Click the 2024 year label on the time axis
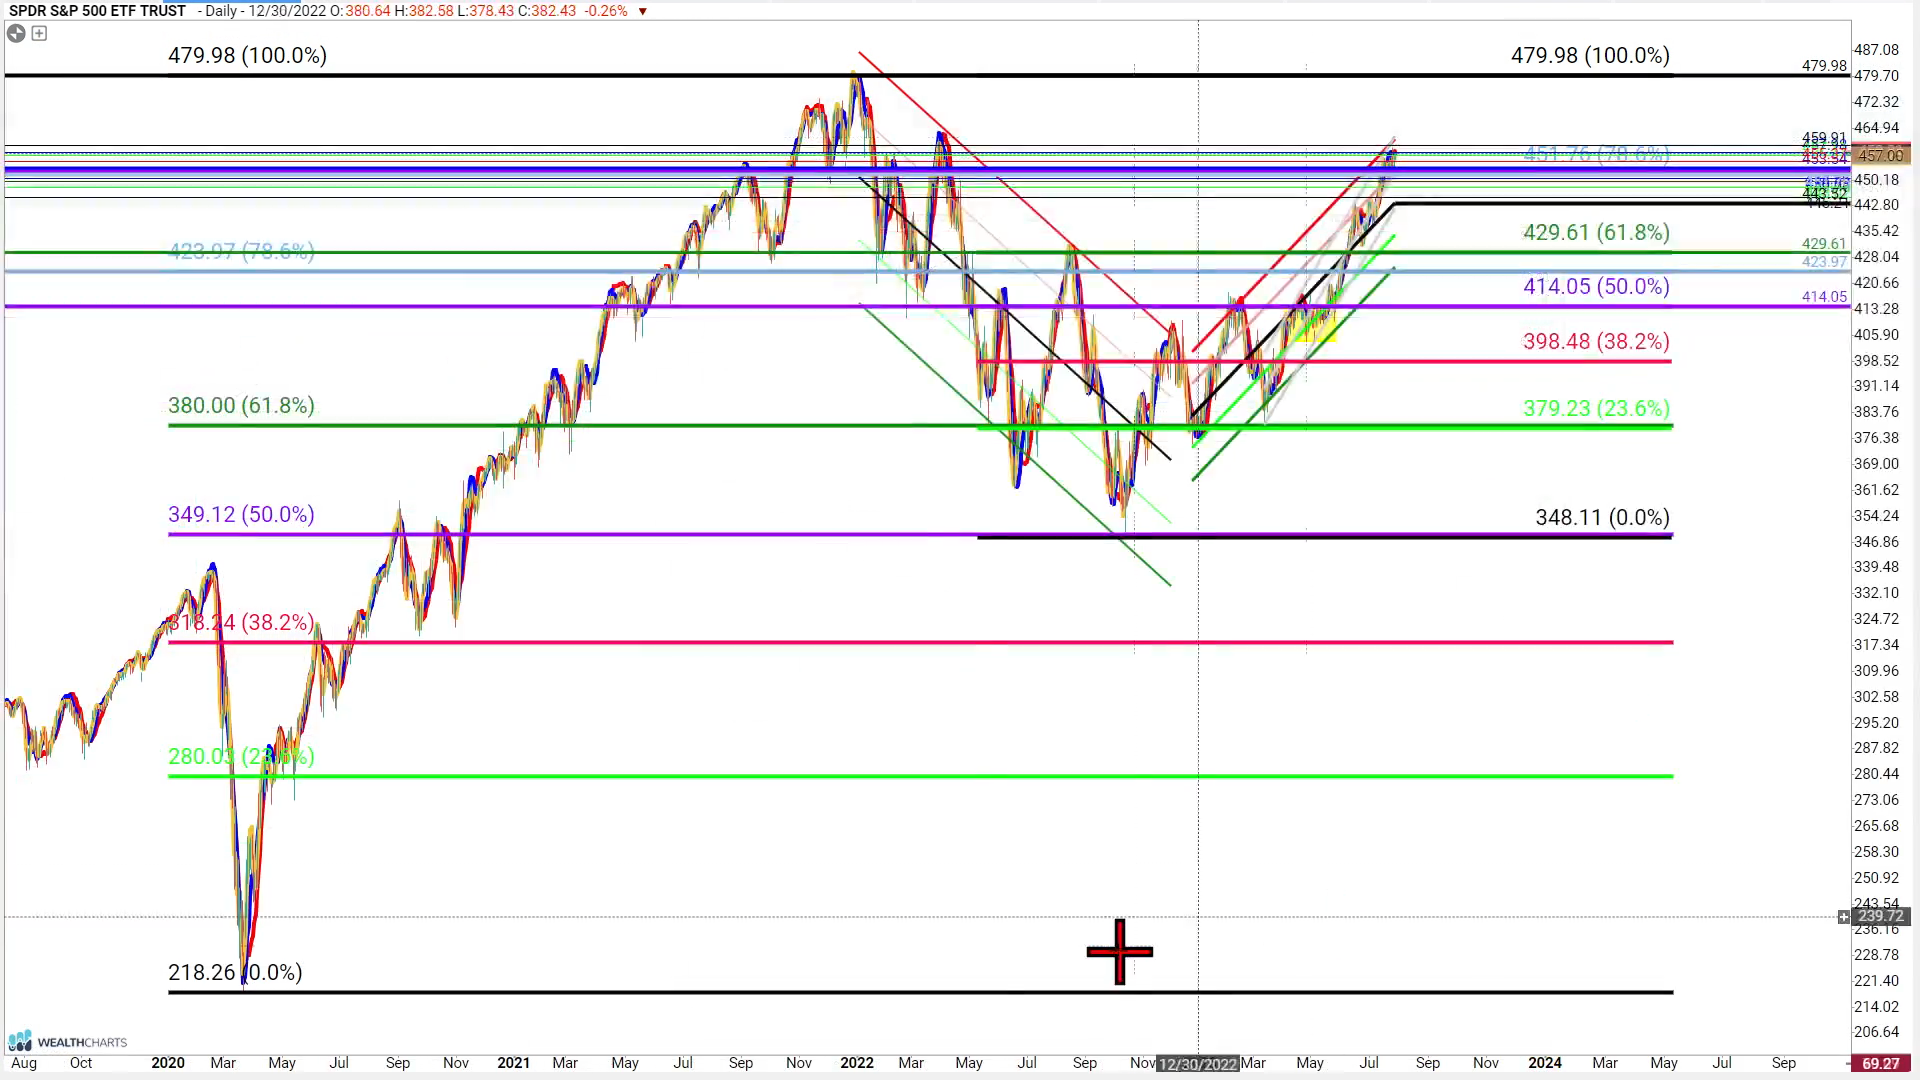This screenshot has width=1920, height=1080. [1545, 1063]
